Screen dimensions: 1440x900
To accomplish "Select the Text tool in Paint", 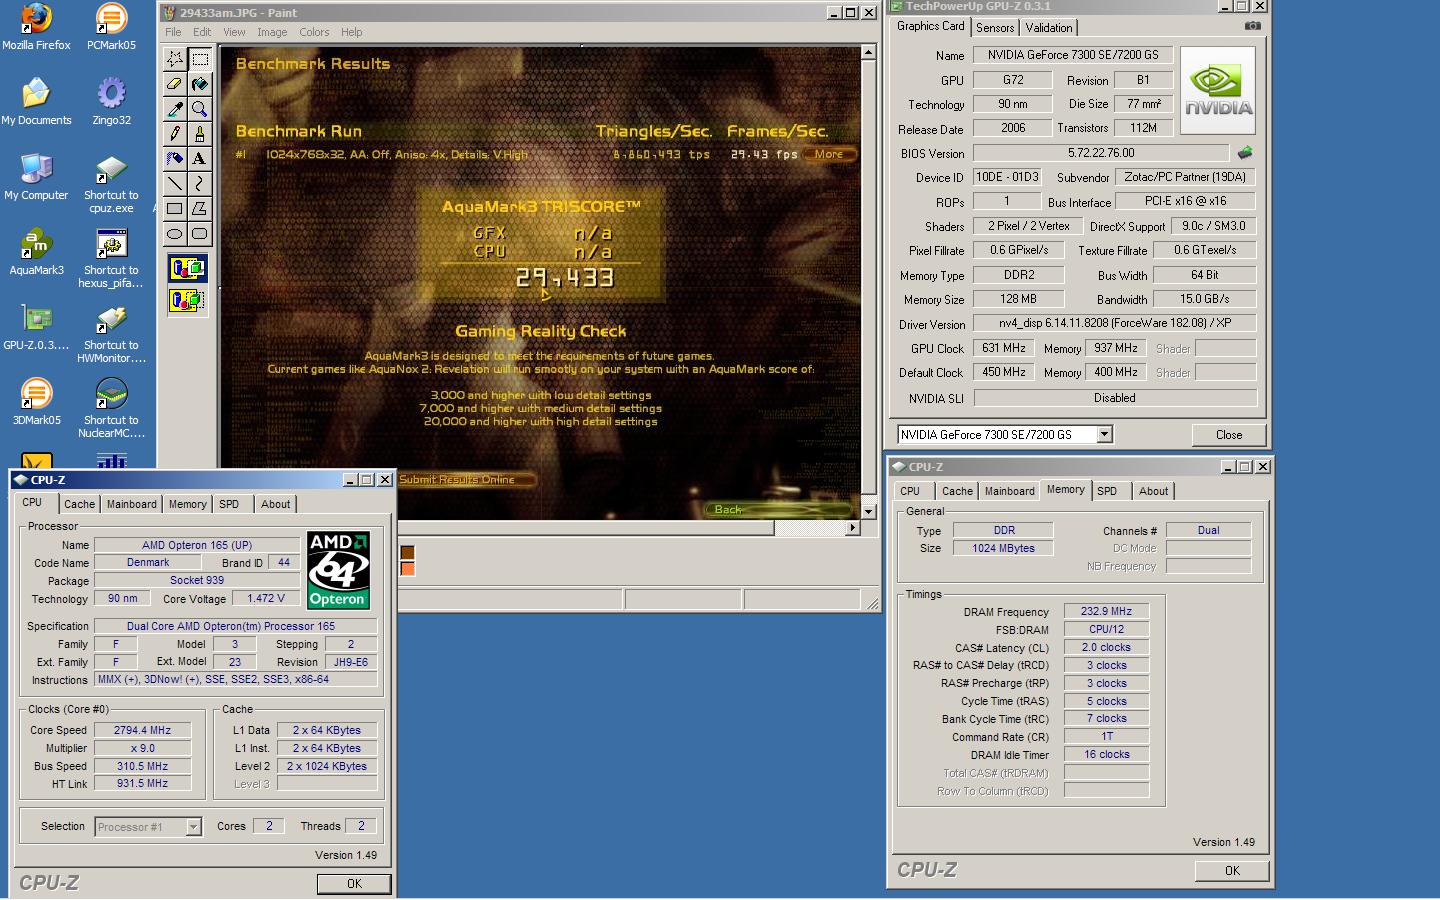I will coord(200,159).
